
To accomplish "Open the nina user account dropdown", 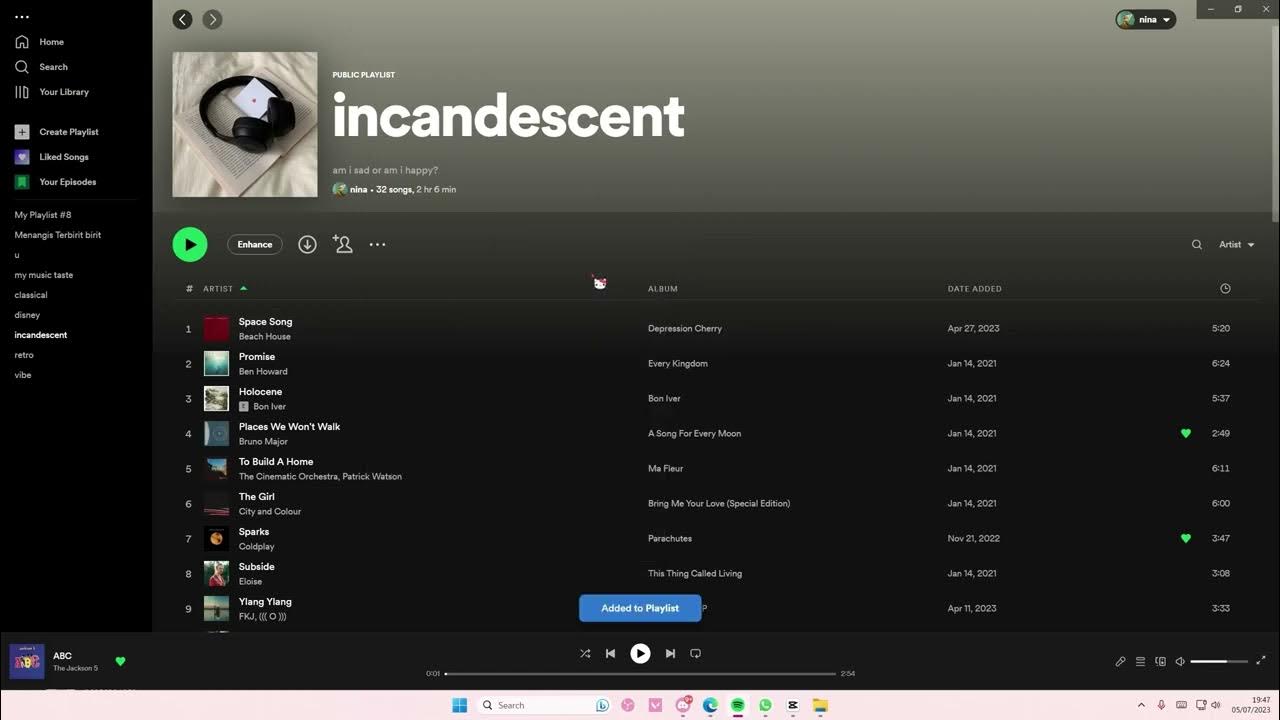I will 1145,19.
